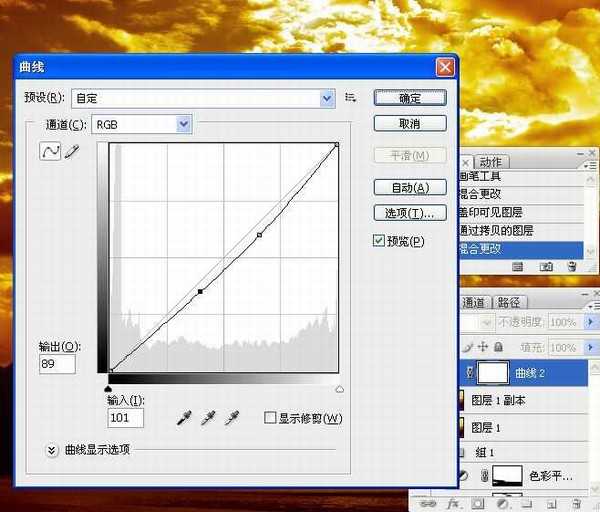The height and width of the screenshot is (512, 600).
Task: Click the white point slider under the curve
Action: [339, 388]
